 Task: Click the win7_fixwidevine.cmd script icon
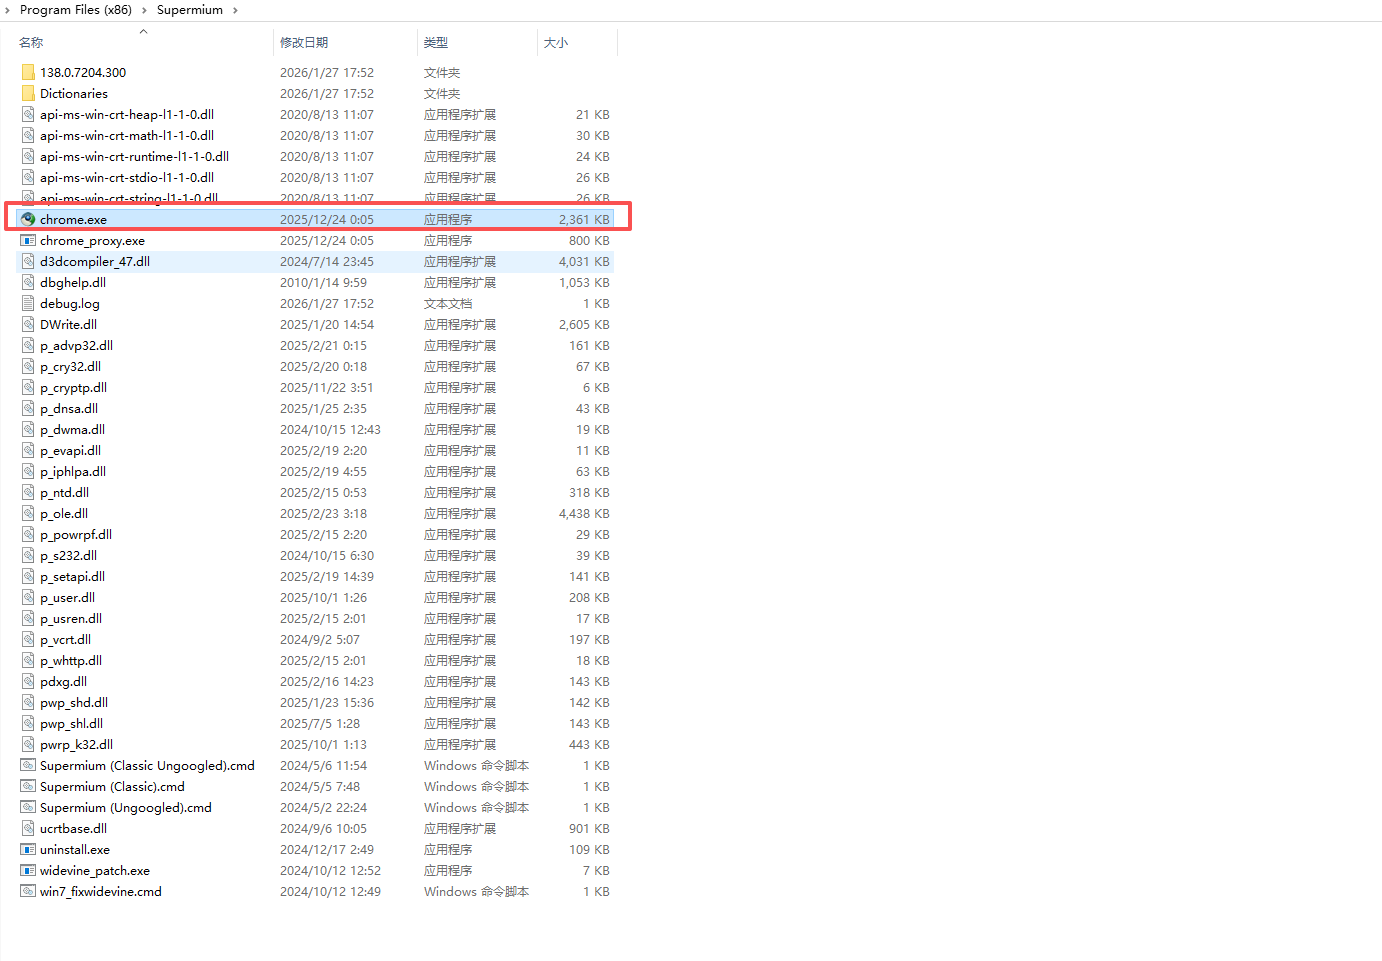coord(28,891)
